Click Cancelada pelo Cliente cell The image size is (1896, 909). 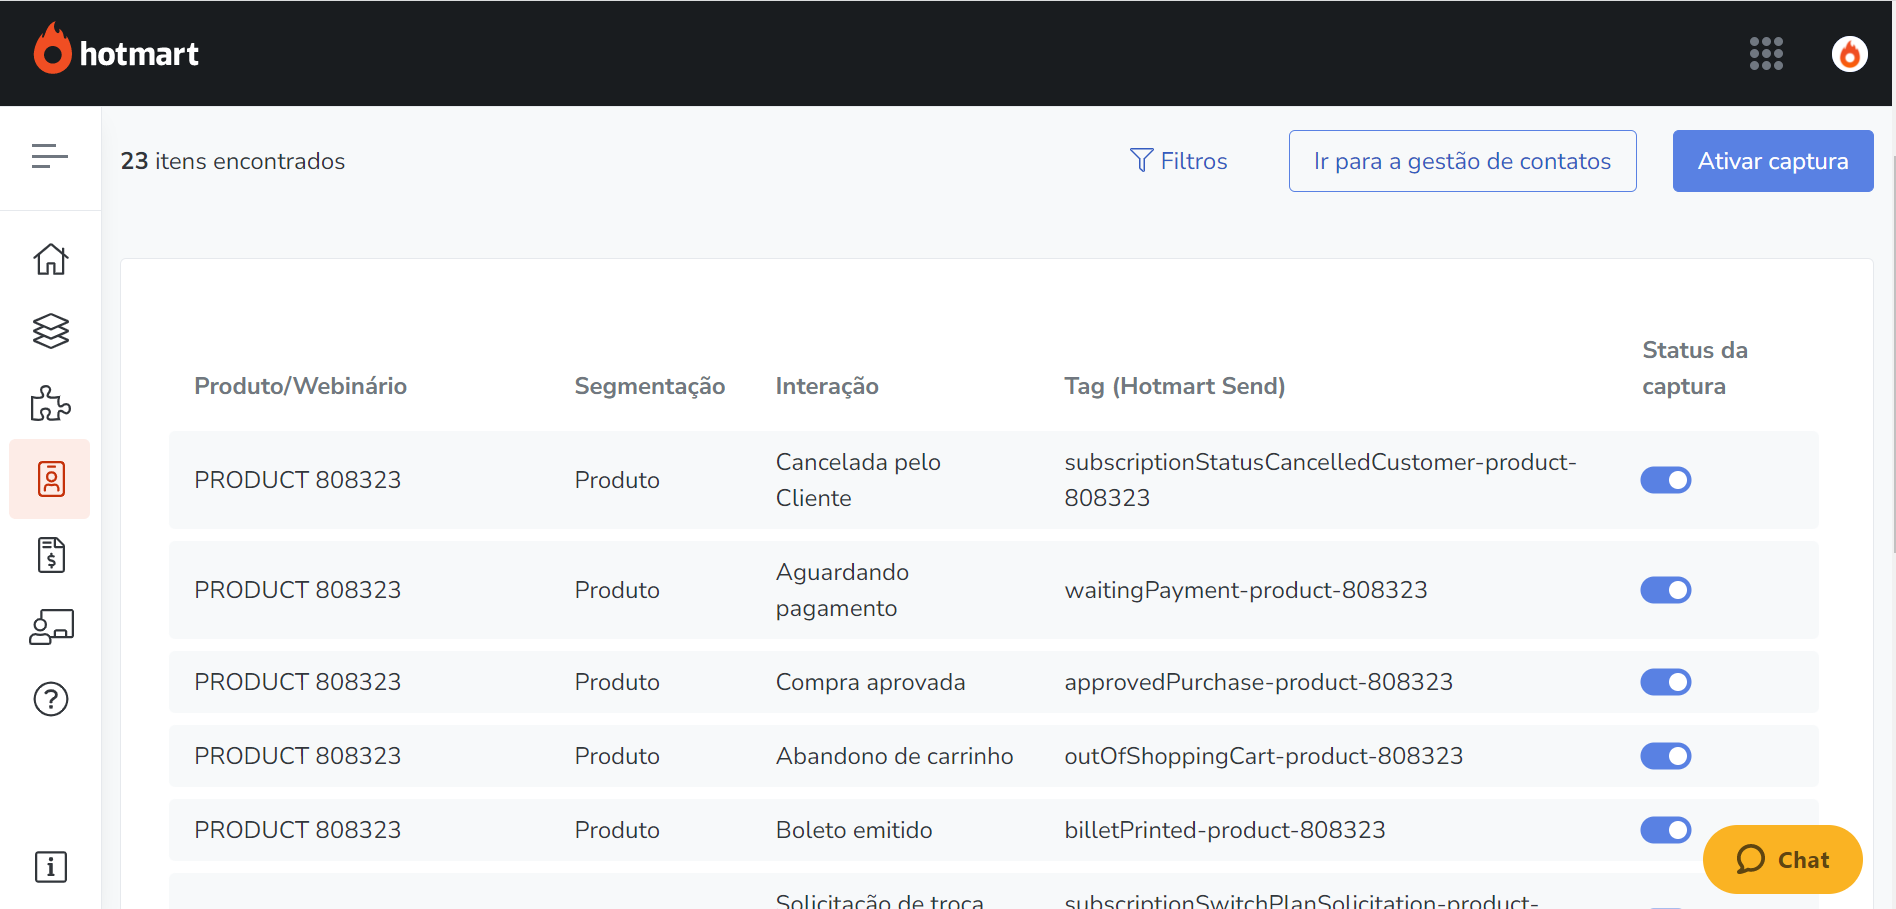(x=858, y=480)
